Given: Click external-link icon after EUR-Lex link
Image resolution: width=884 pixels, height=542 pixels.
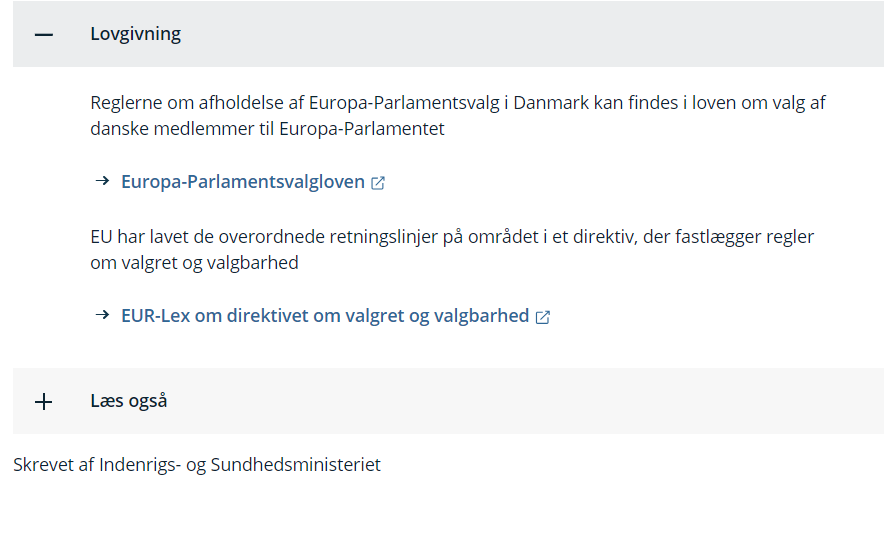Looking at the screenshot, I should pyautogui.click(x=543, y=317).
